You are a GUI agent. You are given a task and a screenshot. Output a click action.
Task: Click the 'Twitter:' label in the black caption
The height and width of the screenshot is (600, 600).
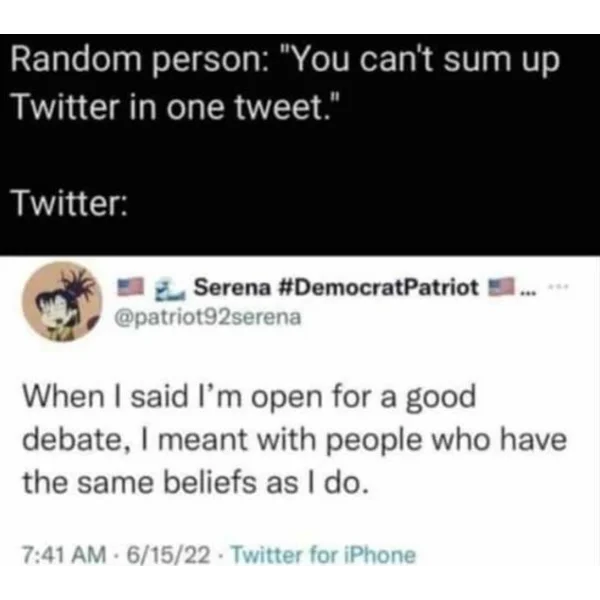[69, 203]
